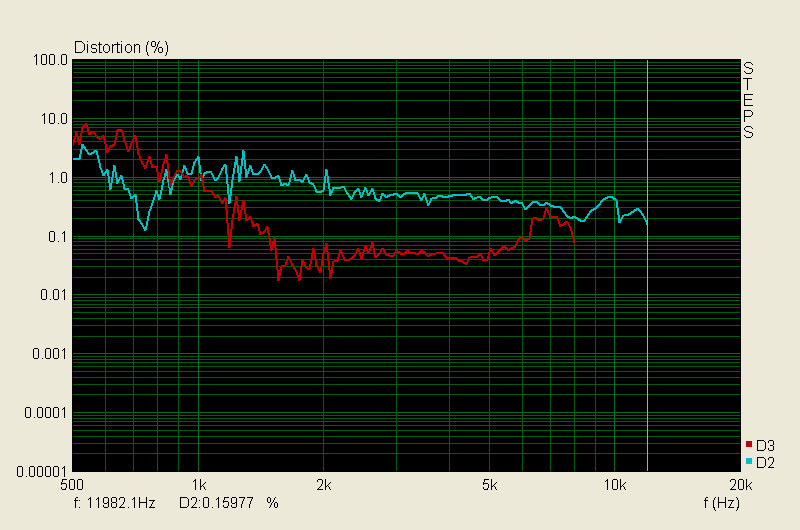The width and height of the screenshot is (800, 530).
Task: Click the 0.1 y-axis label
Action: pos(58,237)
